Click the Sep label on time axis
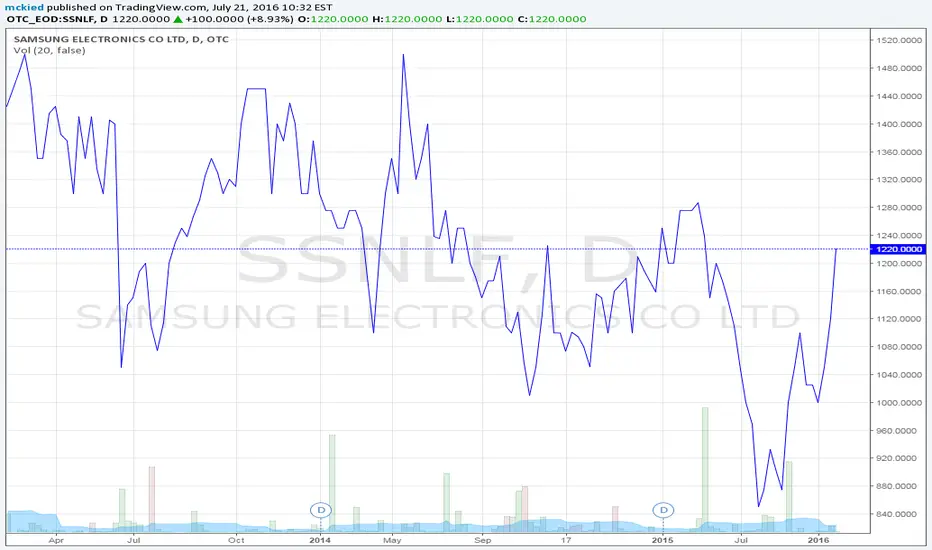The height and width of the screenshot is (550, 932). coord(483,540)
